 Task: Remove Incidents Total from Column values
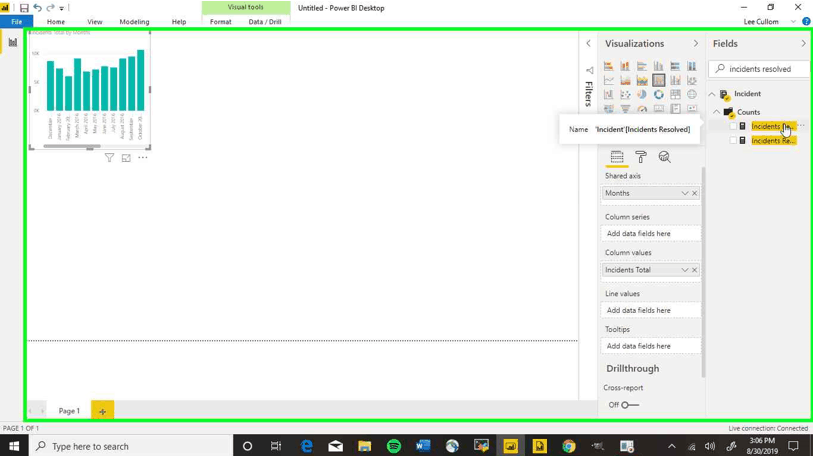(694, 270)
